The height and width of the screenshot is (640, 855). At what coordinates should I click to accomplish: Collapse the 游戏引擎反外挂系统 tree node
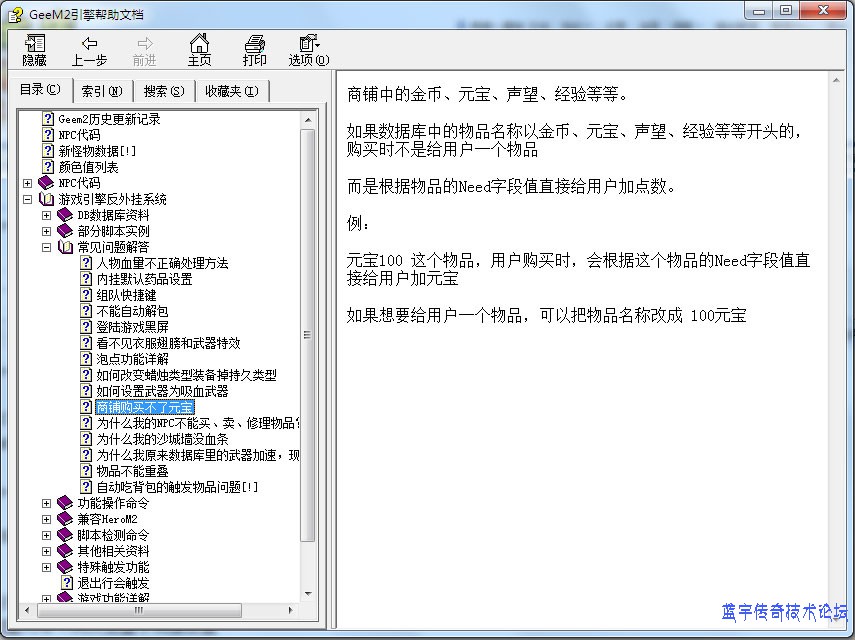28,199
